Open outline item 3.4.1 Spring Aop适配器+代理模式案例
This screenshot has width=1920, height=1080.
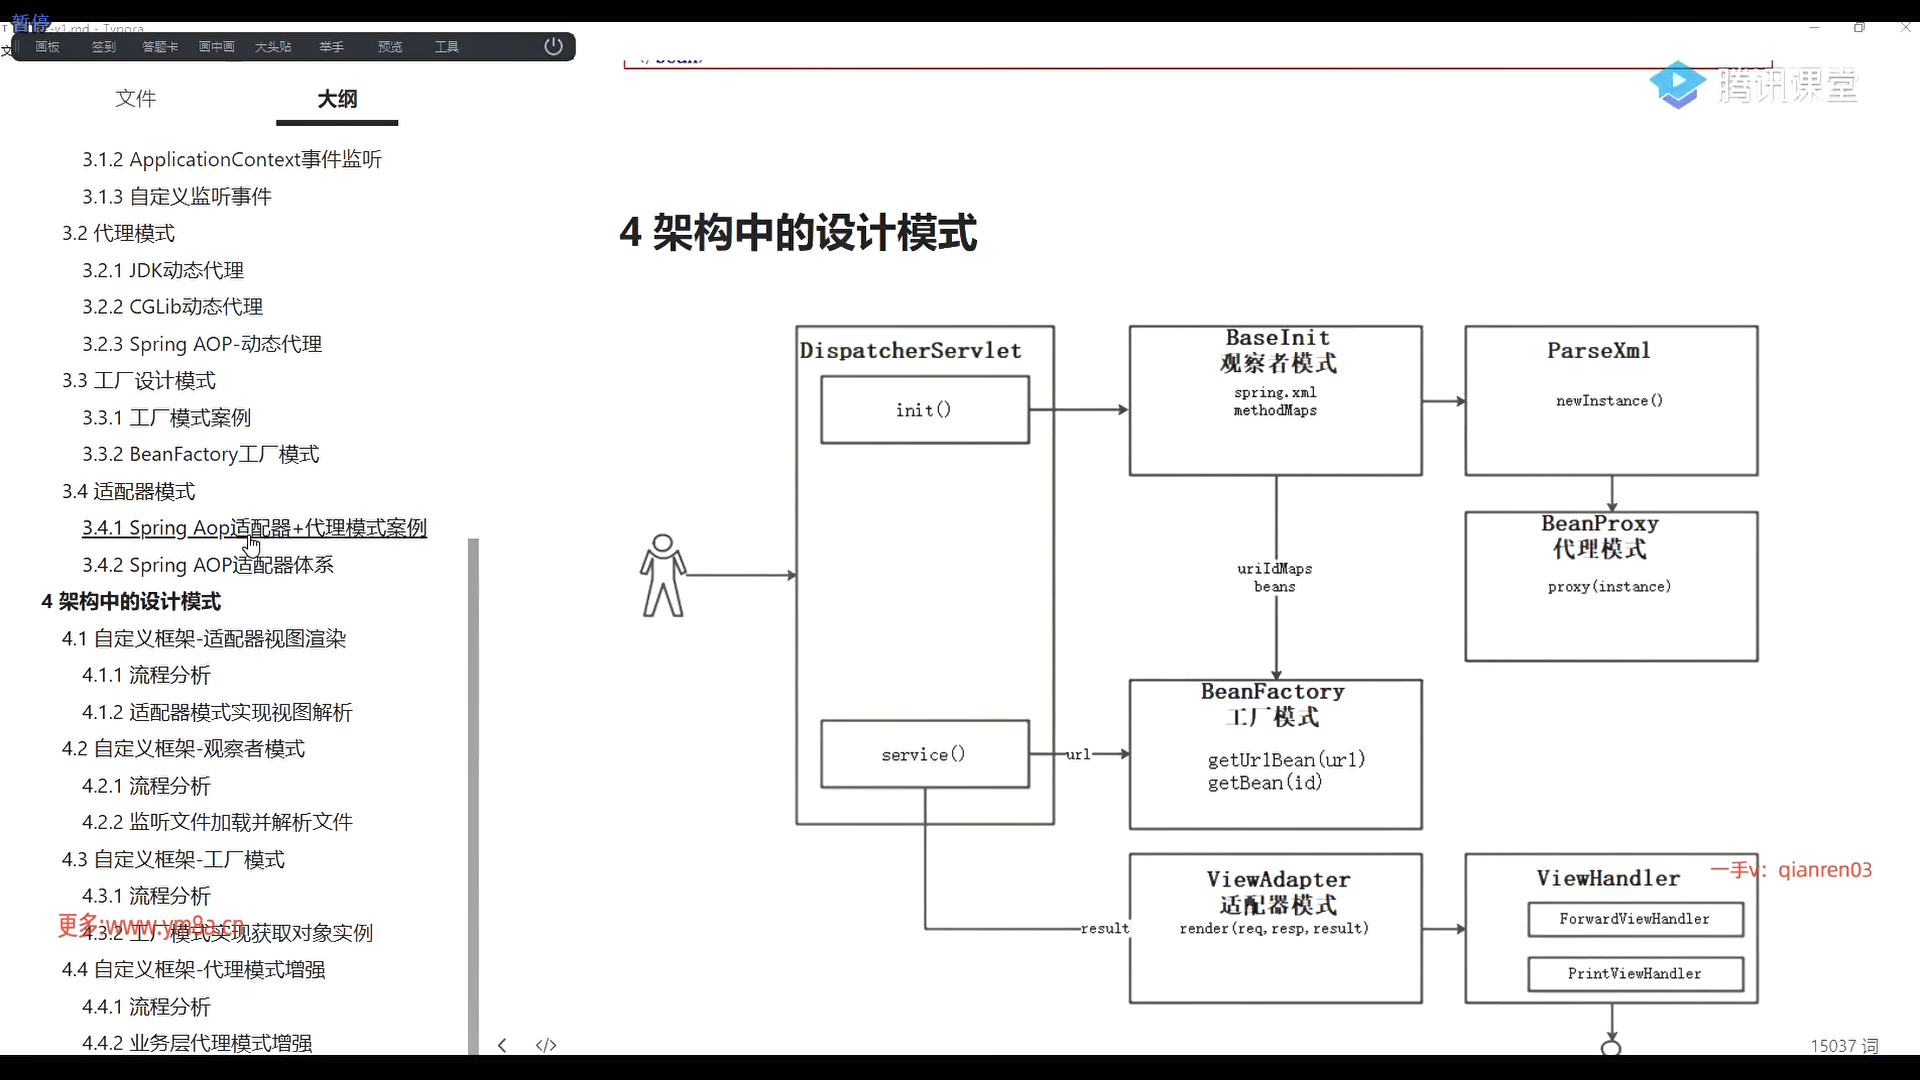[254, 527]
